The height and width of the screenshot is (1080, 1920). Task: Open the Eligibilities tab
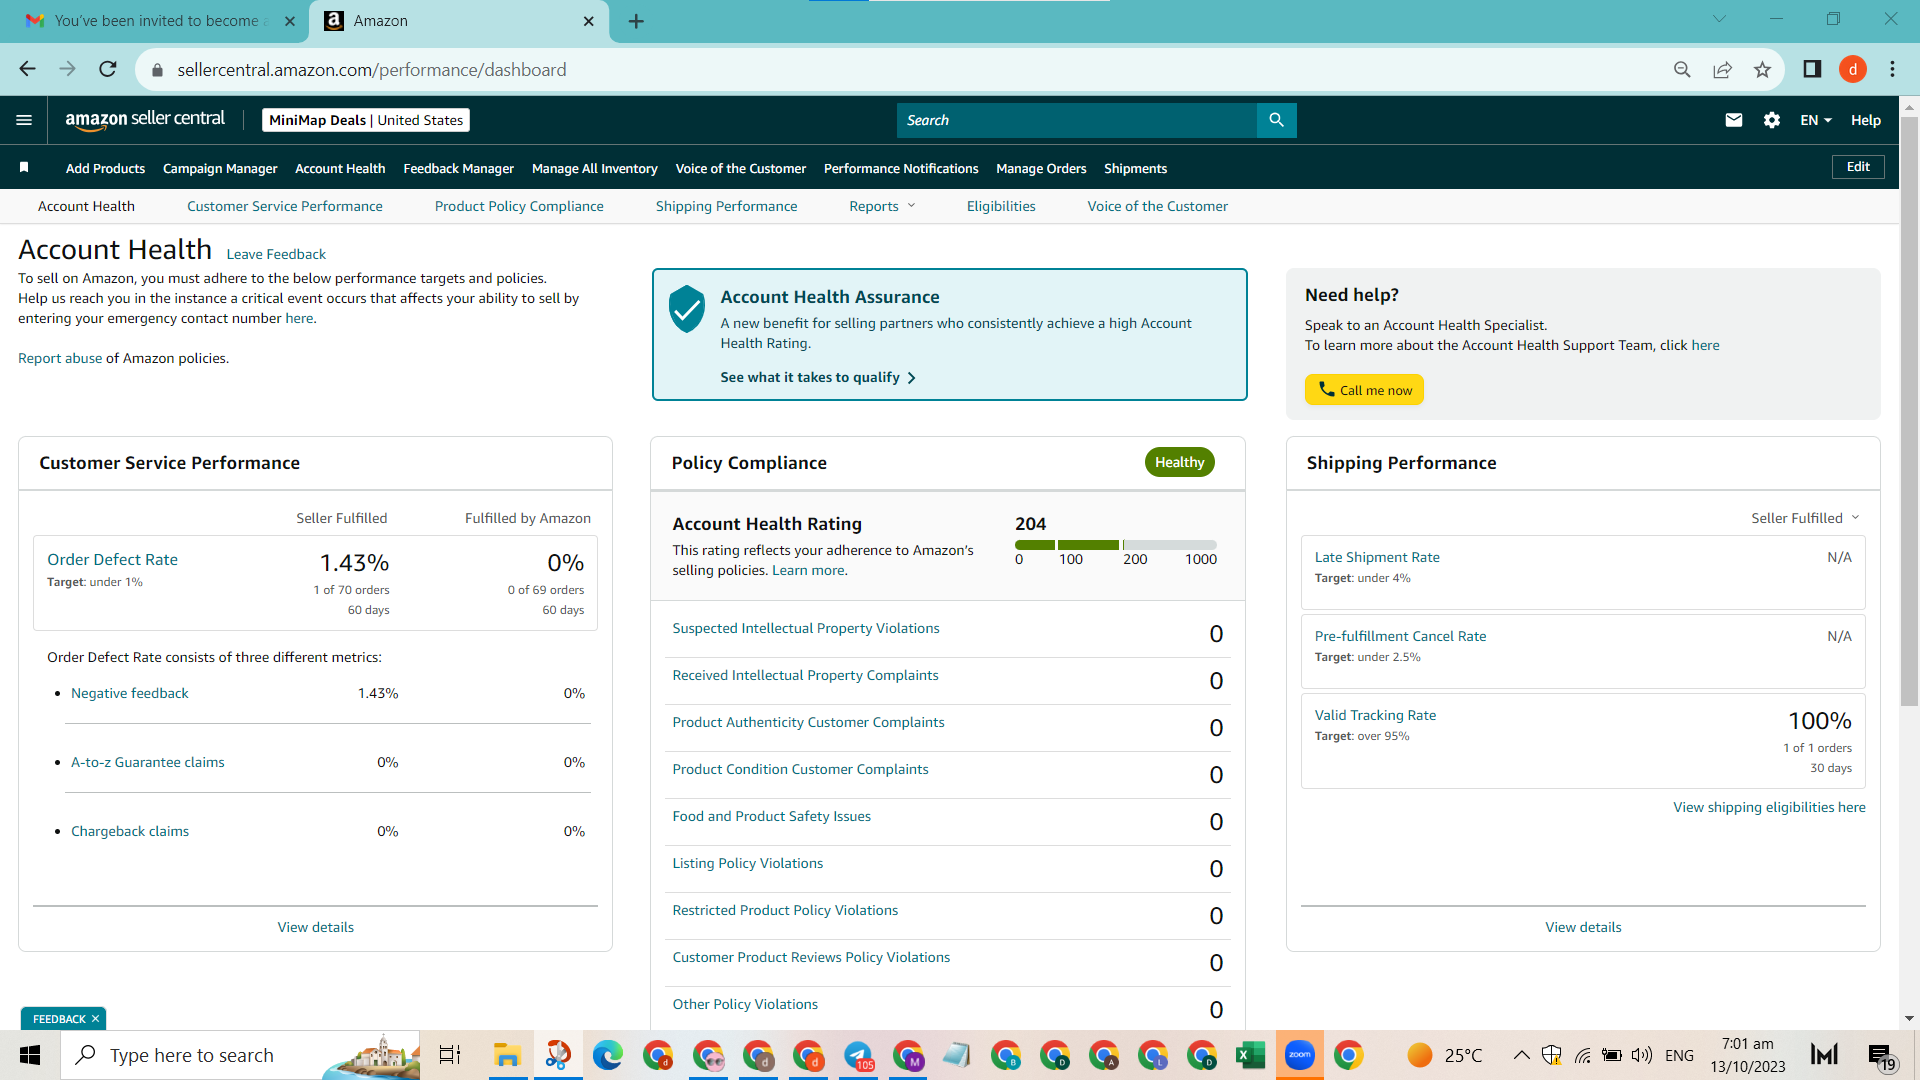click(x=1001, y=206)
